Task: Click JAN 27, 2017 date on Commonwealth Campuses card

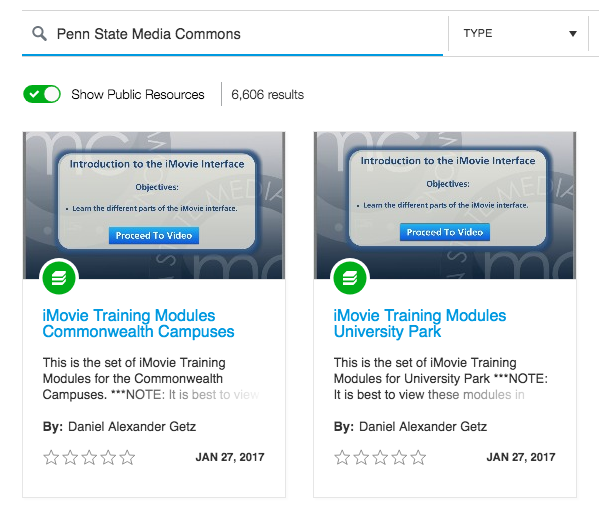Action: point(230,457)
